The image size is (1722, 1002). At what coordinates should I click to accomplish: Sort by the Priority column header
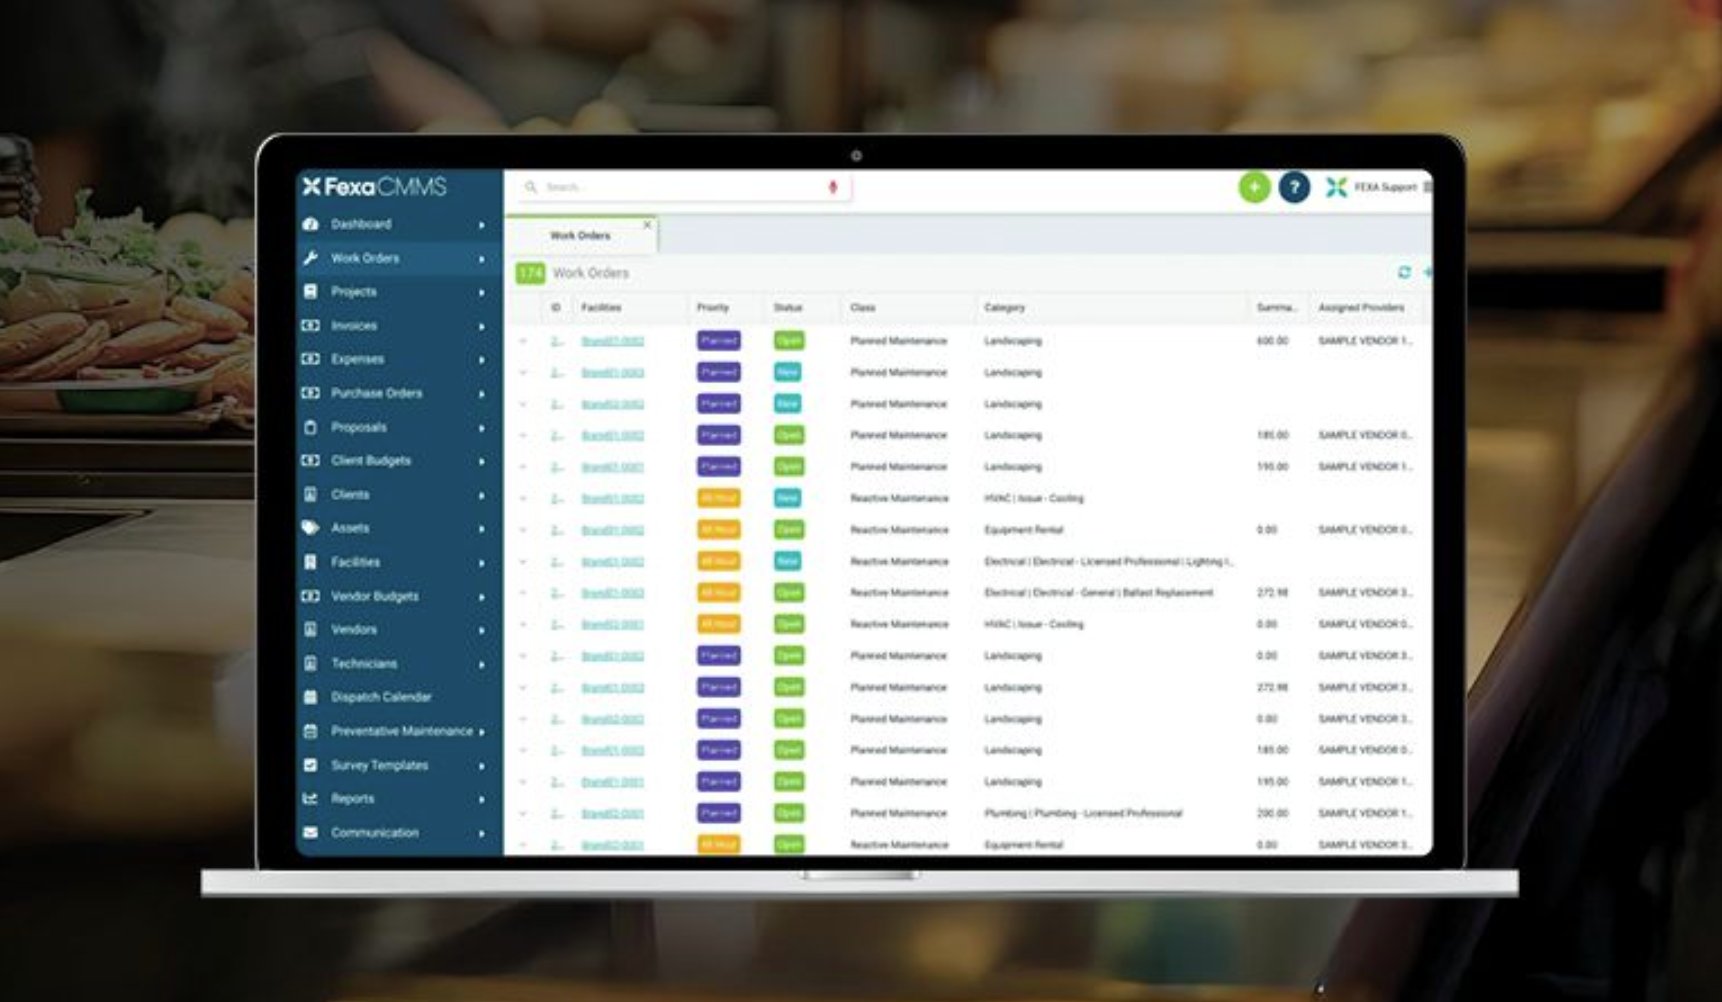(713, 308)
